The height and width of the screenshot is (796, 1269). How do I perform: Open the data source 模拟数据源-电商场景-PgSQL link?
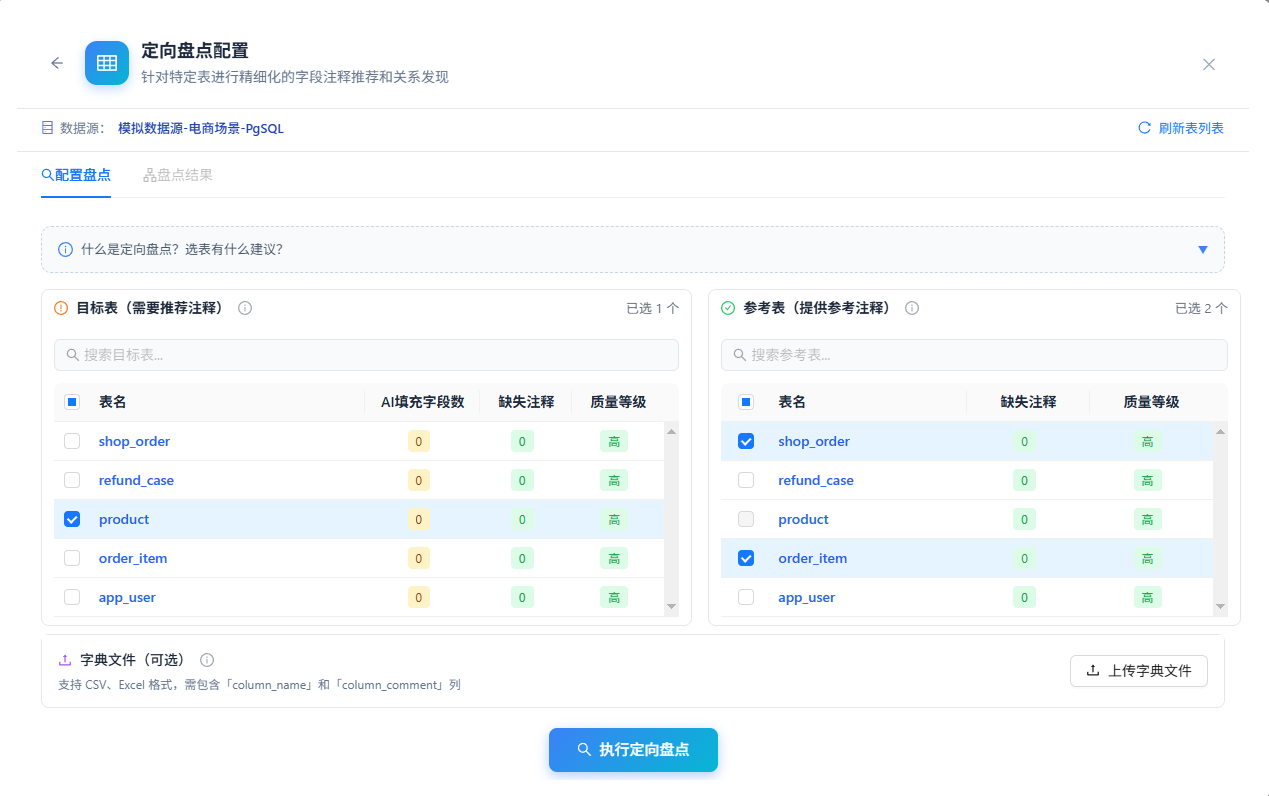(201, 128)
